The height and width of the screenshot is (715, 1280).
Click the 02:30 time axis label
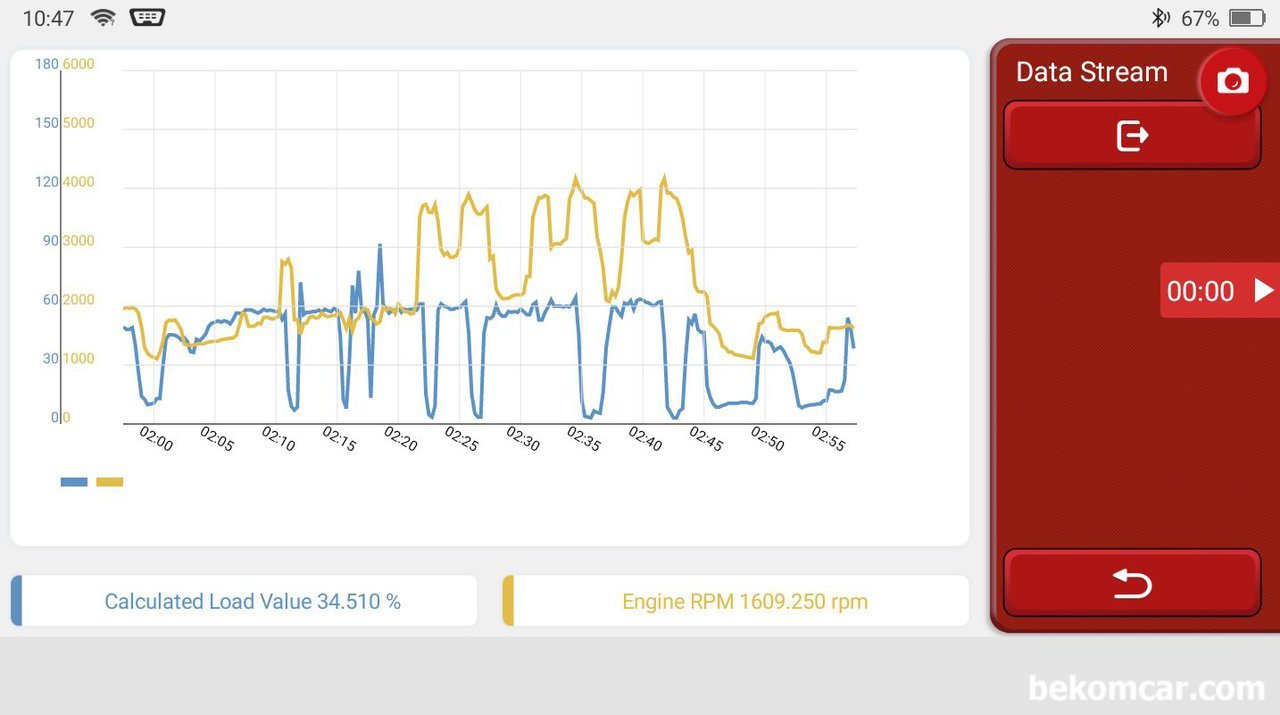click(x=523, y=439)
